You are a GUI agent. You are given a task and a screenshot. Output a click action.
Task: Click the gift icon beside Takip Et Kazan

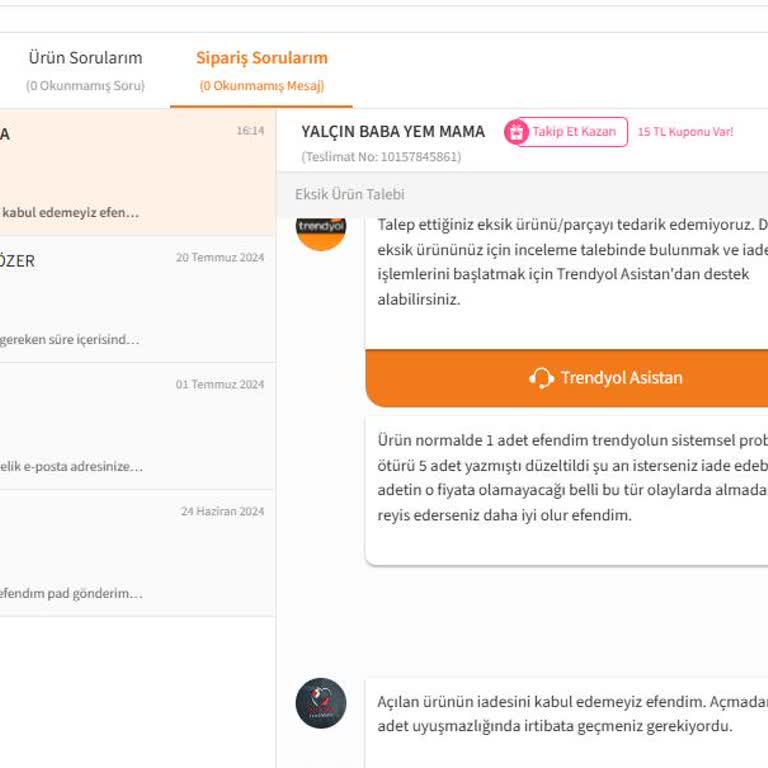coord(516,132)
